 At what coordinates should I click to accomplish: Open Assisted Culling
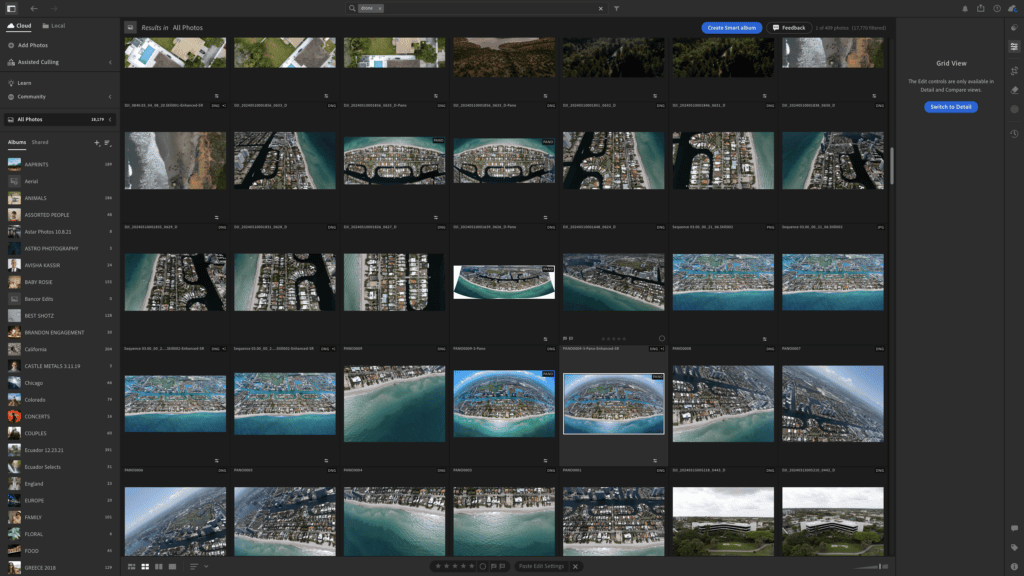(x=33, y=62)
